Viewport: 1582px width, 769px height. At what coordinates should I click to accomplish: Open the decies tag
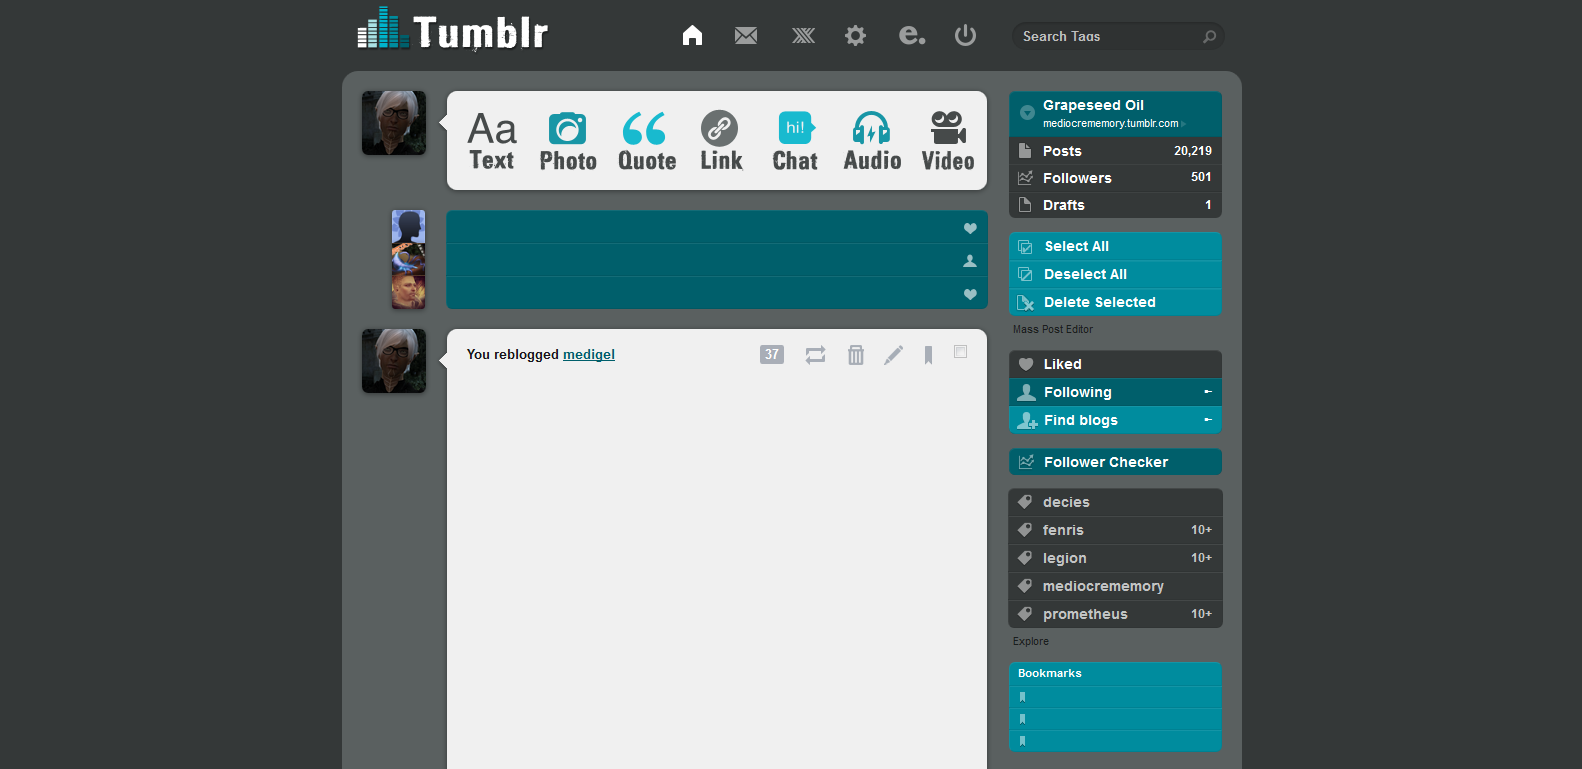click(x=1116, y=502)
